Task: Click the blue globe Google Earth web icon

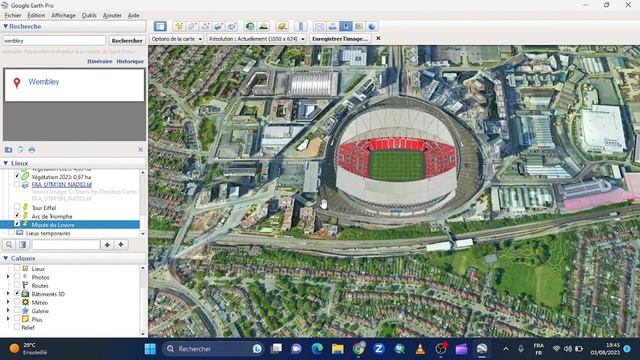Action: (372, 26)
